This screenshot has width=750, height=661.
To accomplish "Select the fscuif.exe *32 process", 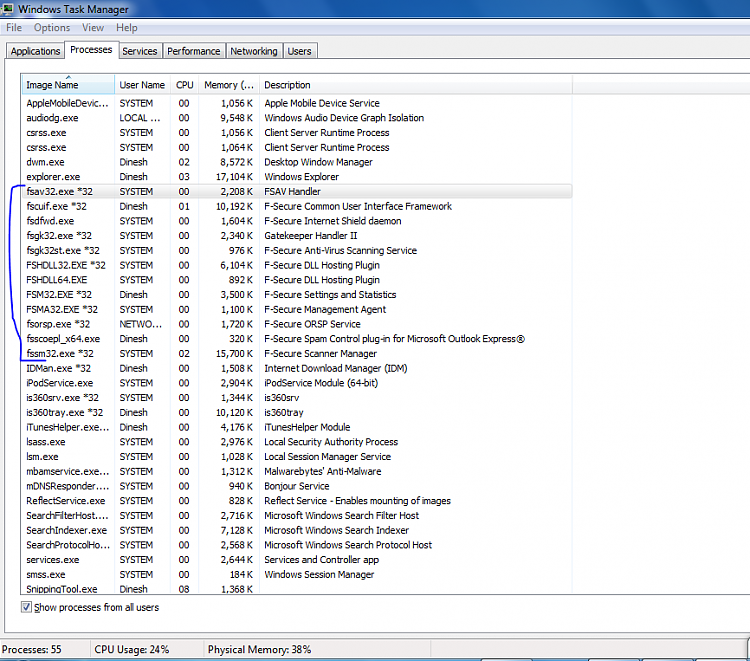I will click(297, 207).
